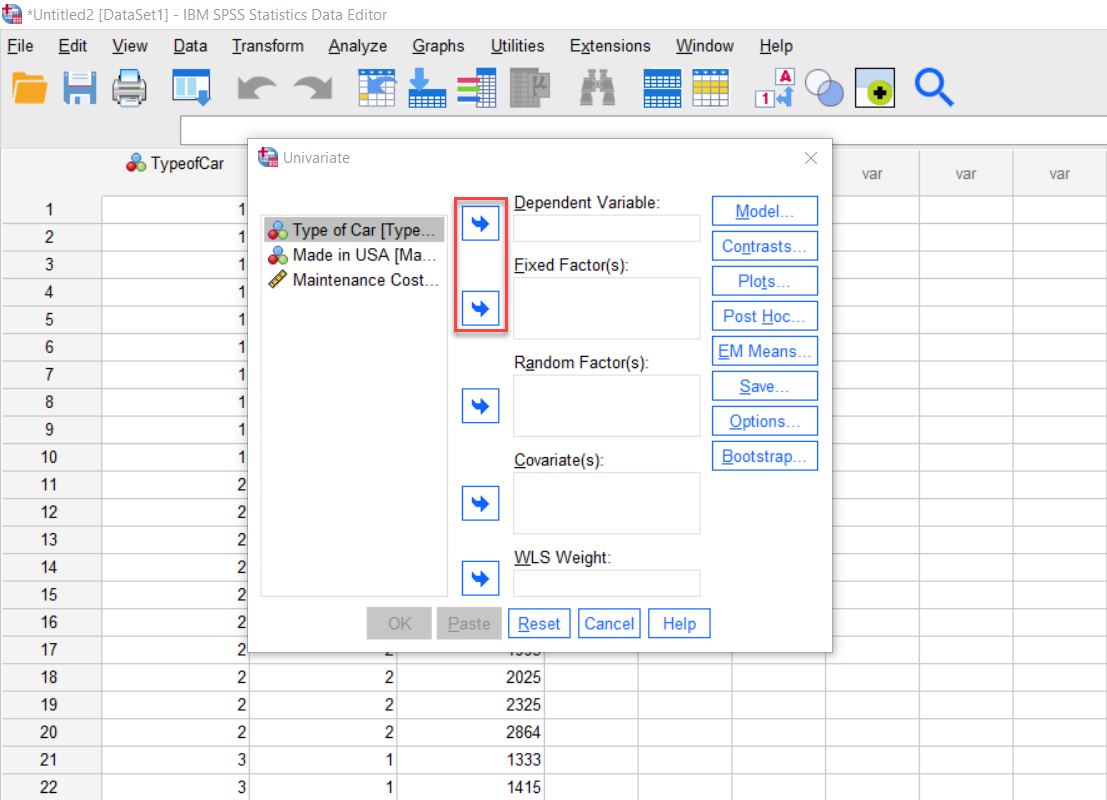Open the Variables info toolbar icon
The width and height of the screenshot is (1107, 800).
coord(477,88)
